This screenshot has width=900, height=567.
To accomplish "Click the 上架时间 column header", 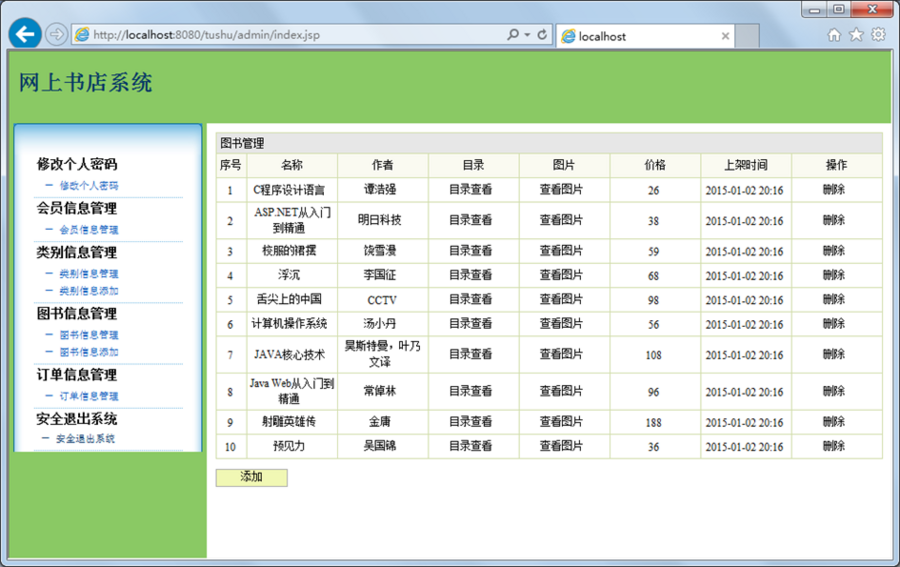I will coord(746,165).
